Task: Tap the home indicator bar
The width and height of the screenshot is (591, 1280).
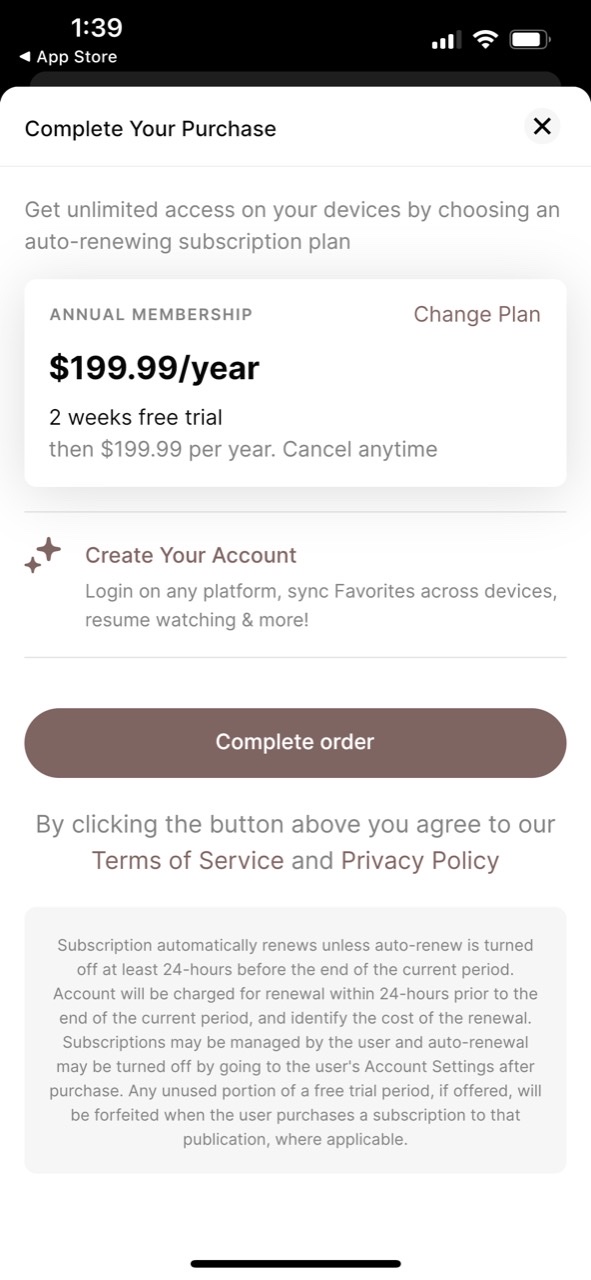Action: point(295,1264)
